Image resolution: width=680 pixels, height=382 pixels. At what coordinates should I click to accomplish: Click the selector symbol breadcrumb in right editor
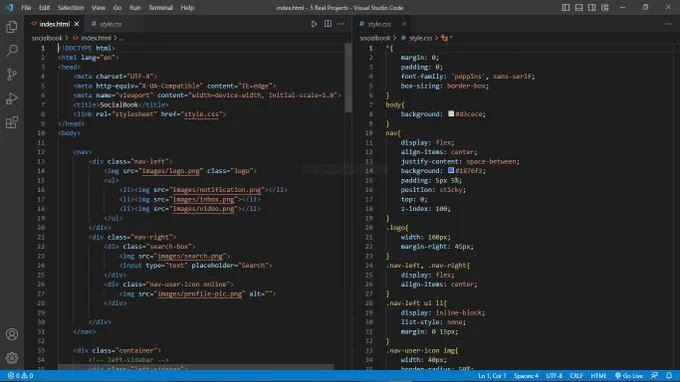(447, 38)
